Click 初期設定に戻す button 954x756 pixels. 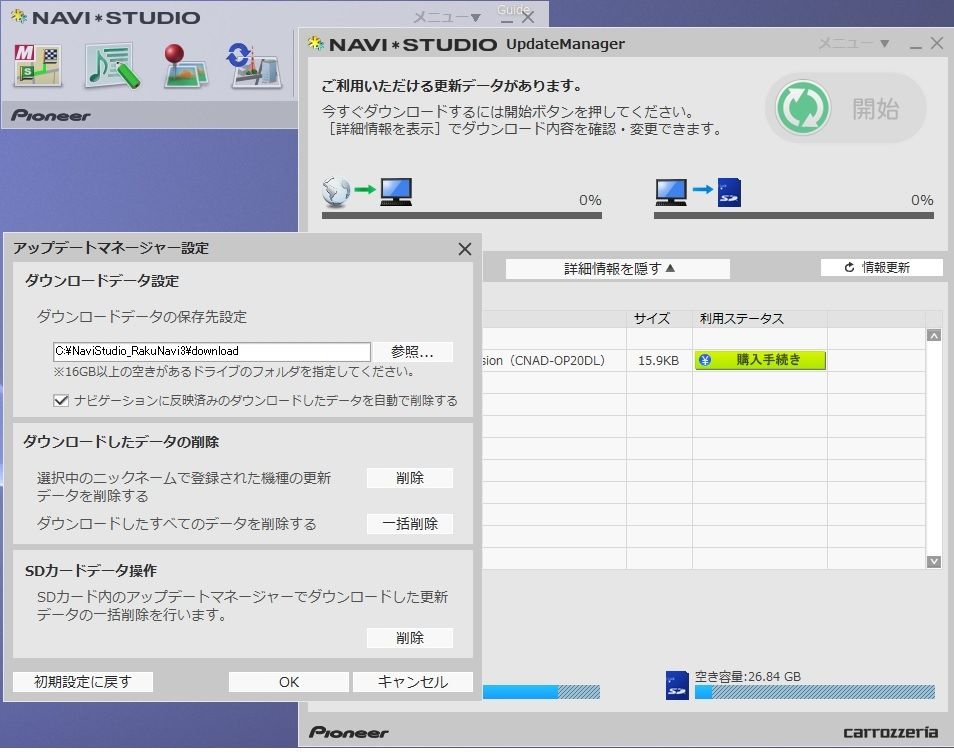[83, 682]
